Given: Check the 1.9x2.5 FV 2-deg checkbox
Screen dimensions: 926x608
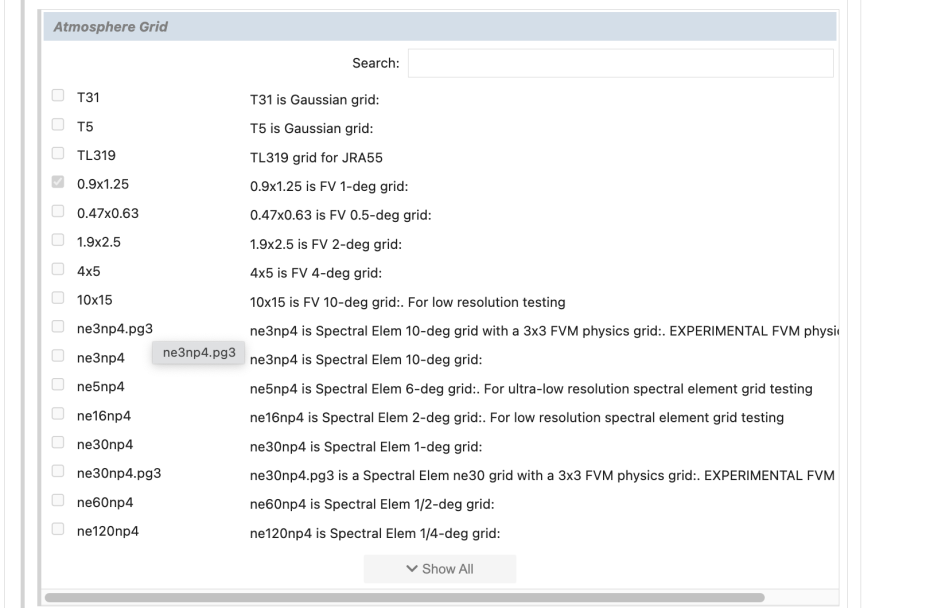Looking at the screenshot, I should click(58, 240).
